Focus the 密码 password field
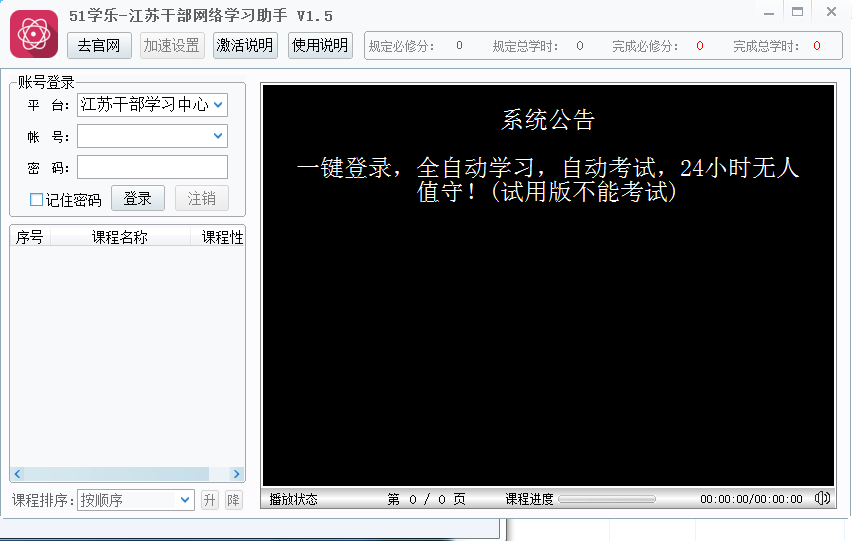The height and width of the screenshot is (541, 852). point(152,167)
